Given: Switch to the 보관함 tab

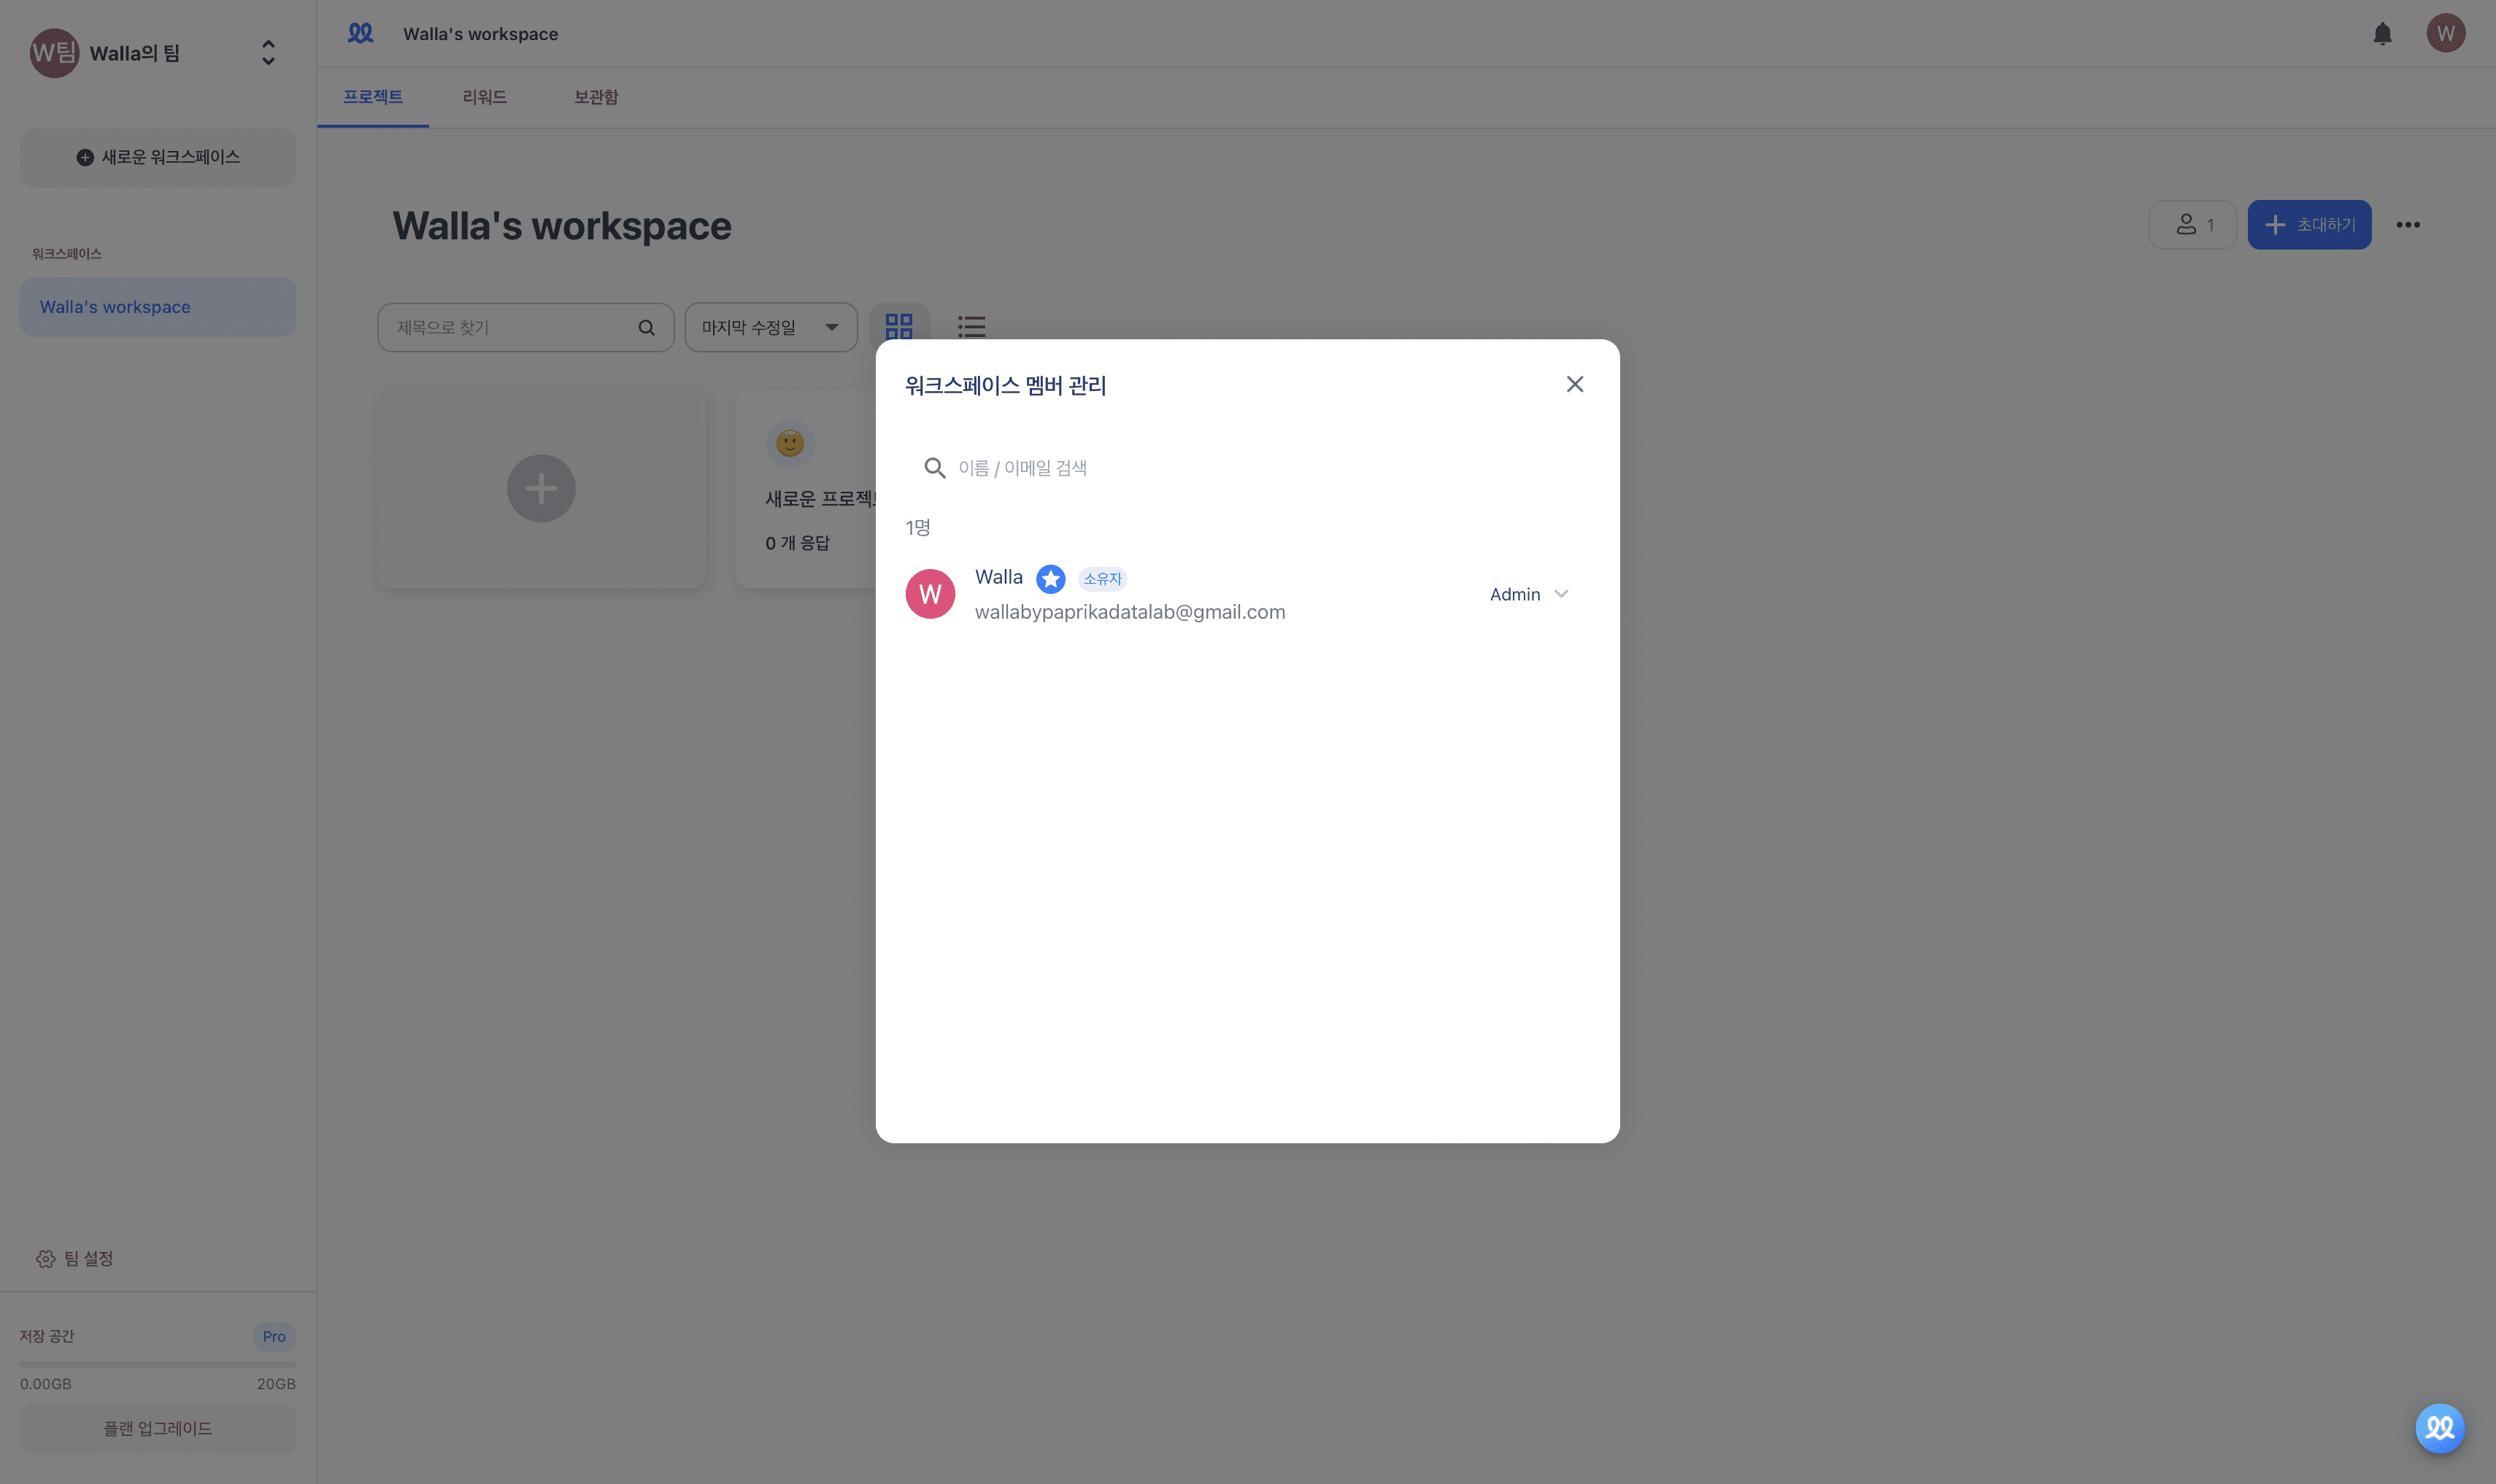Looking at the screenshot, I should coord(595,97).
